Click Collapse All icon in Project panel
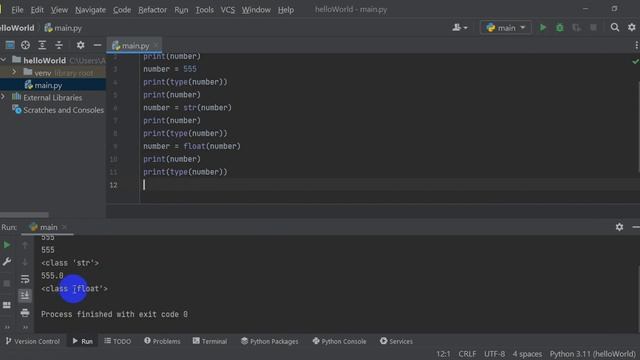This screenshot has width=640, height=360. point(59,45)
